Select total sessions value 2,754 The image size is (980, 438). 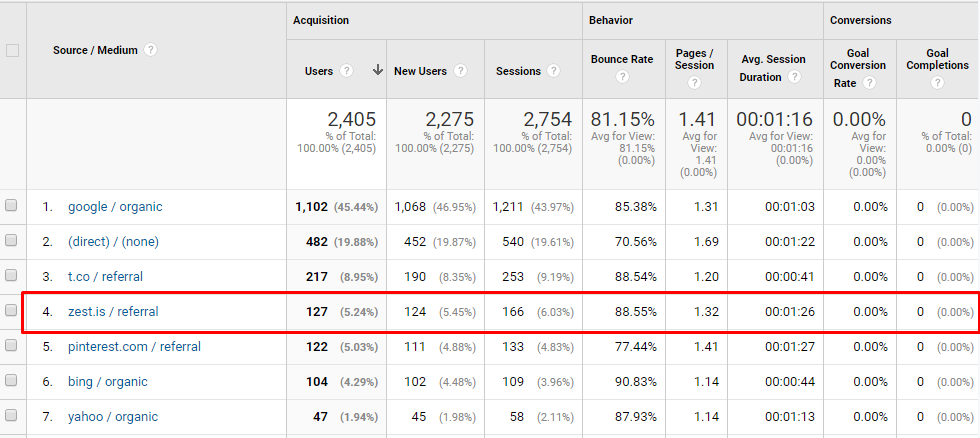(547, 119)
